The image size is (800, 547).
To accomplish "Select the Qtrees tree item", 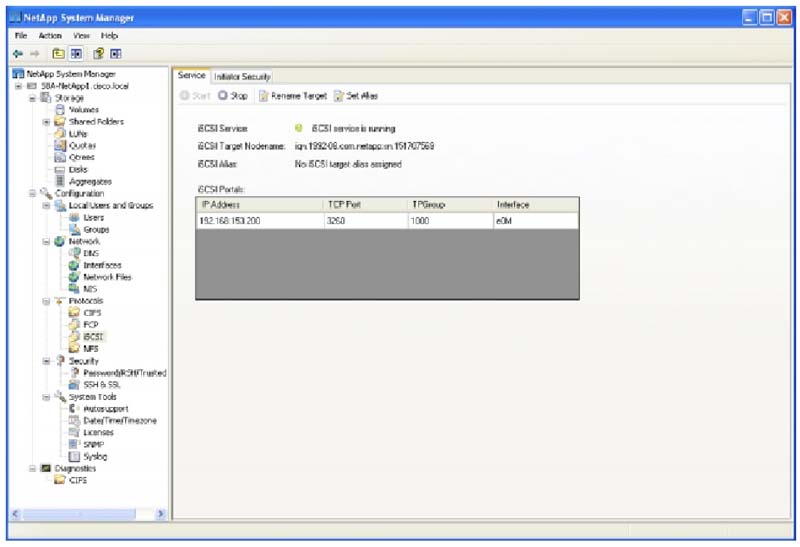I will click(x=82, y=157).
